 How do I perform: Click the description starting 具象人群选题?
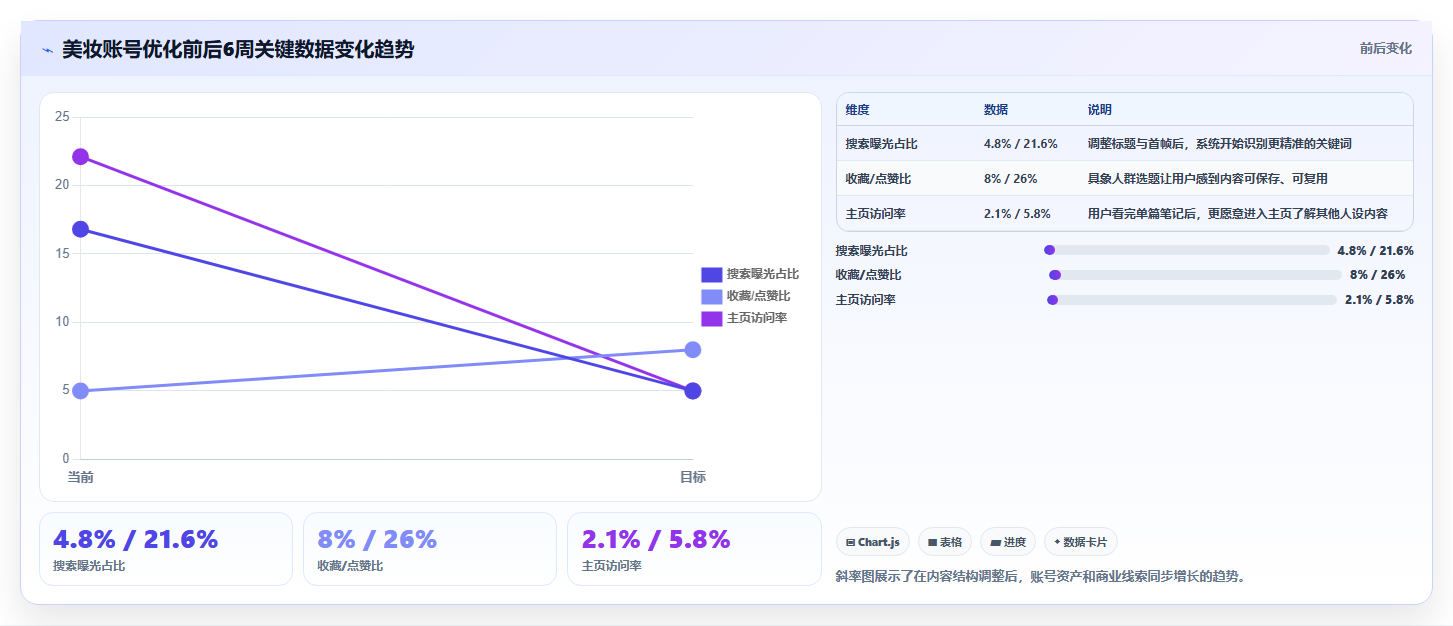tap(1208, 179)
